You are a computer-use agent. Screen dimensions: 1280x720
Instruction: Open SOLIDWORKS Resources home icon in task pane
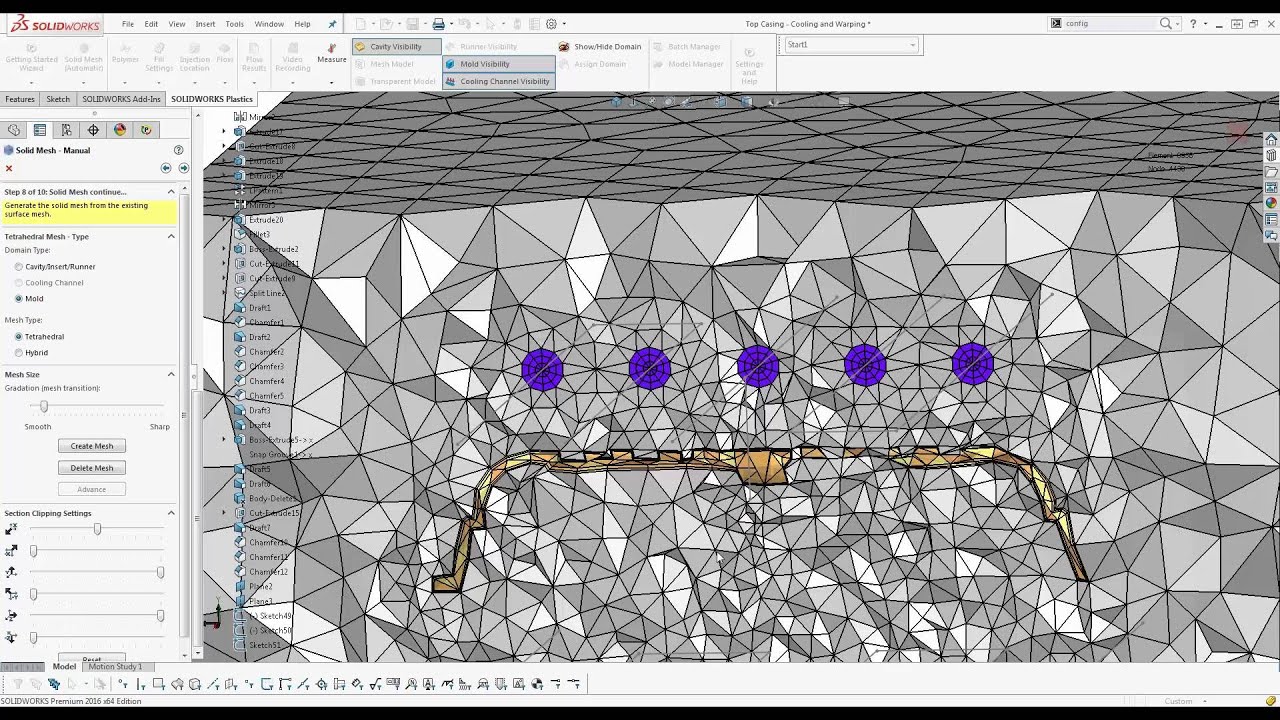point(1271,140)
